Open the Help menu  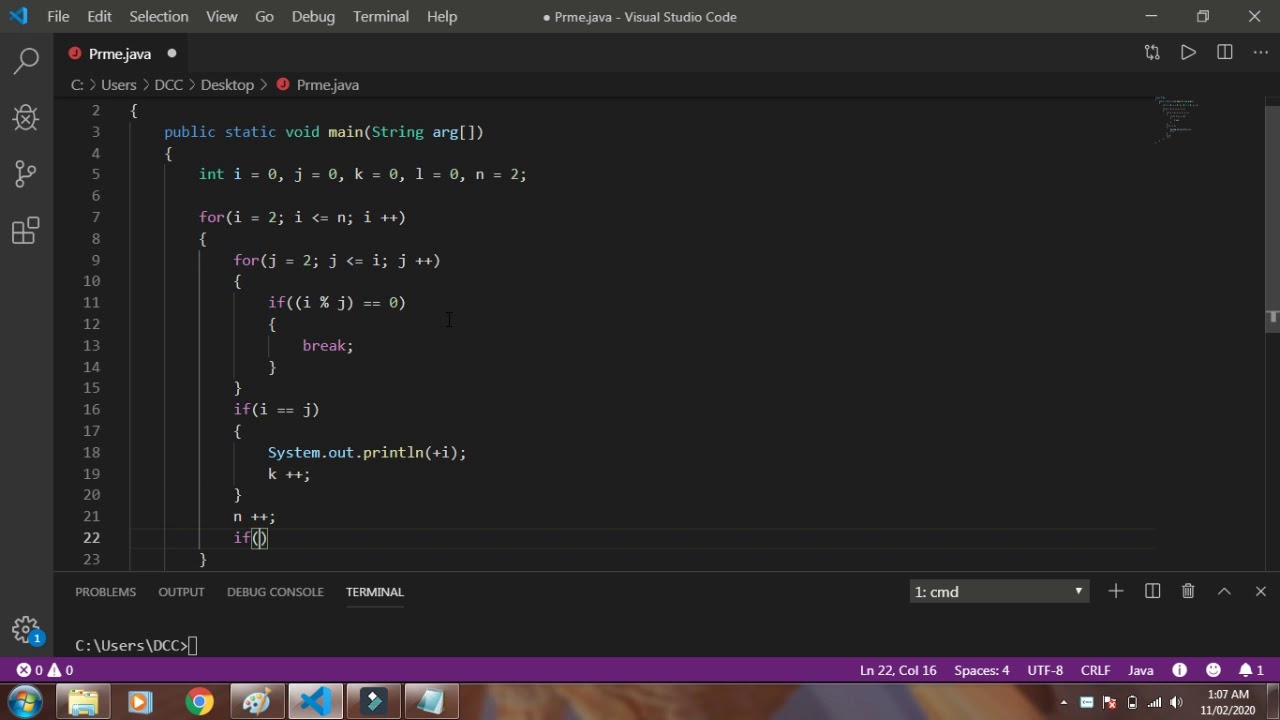[x=442, y=16]
